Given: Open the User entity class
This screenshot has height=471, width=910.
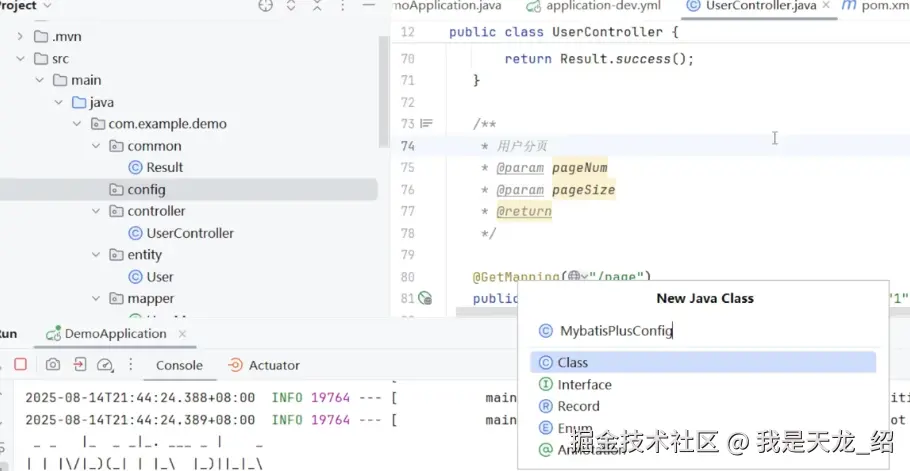Looking at the screenshot, I should [x=151, y=277].
